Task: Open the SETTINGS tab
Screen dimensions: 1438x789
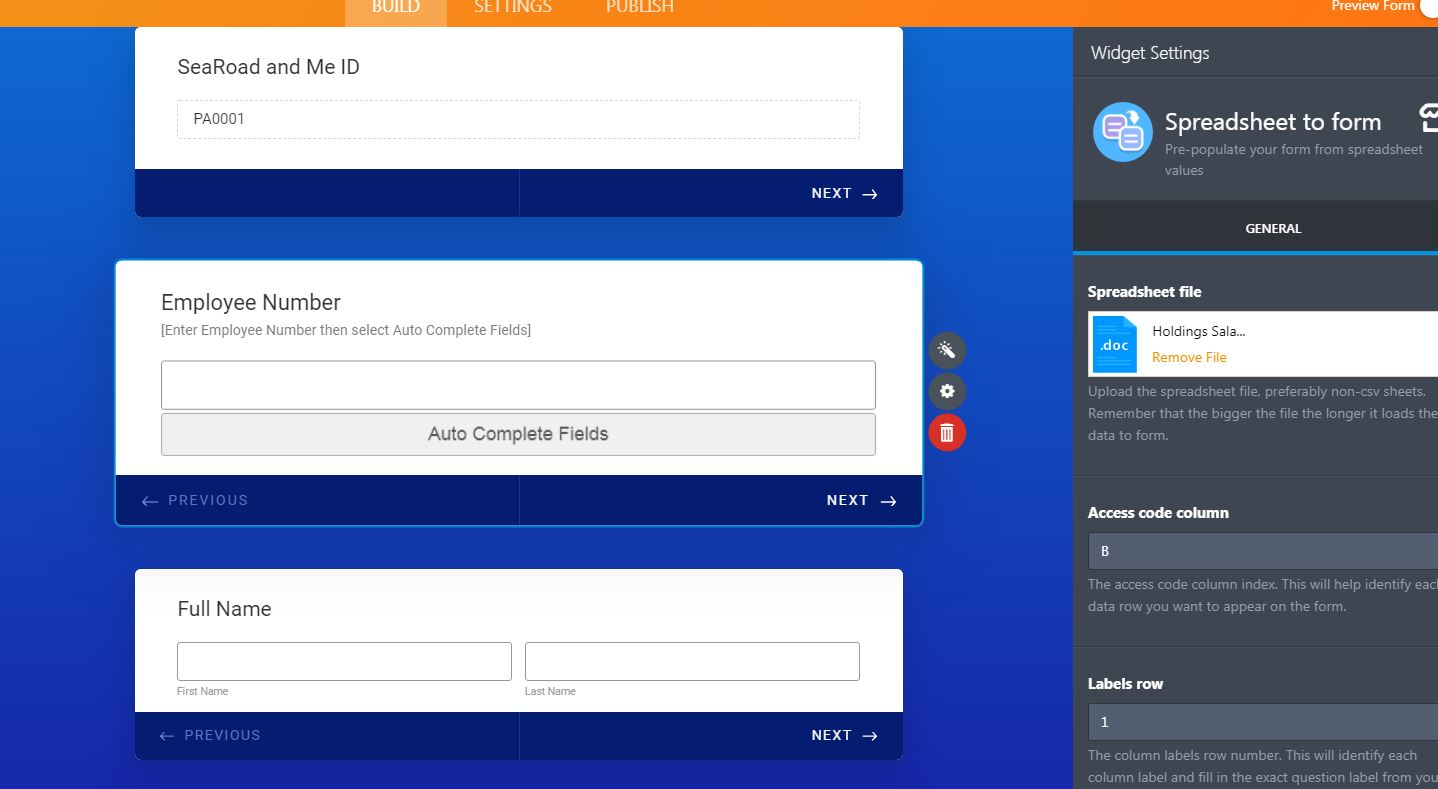Action: pyautogui.click(x=512, y=8)
